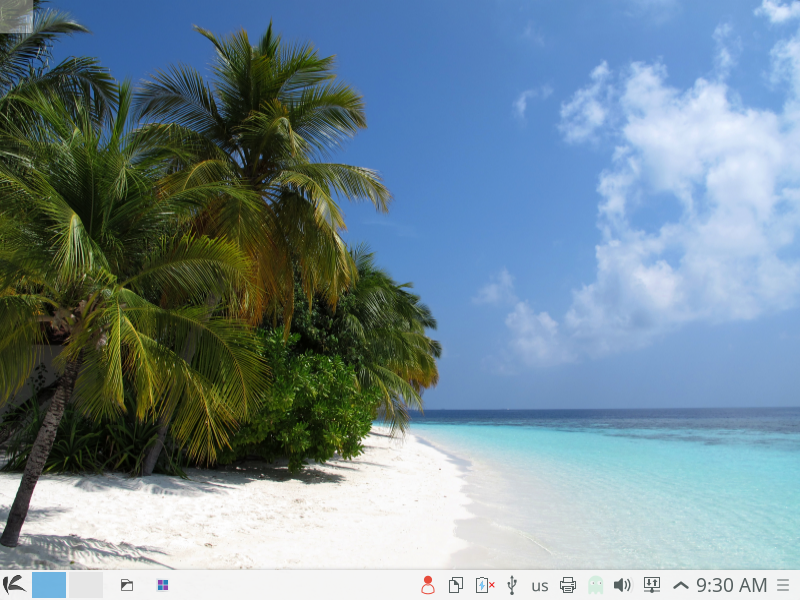Open the panel settings hamburger menu

(x=783, y=585)
